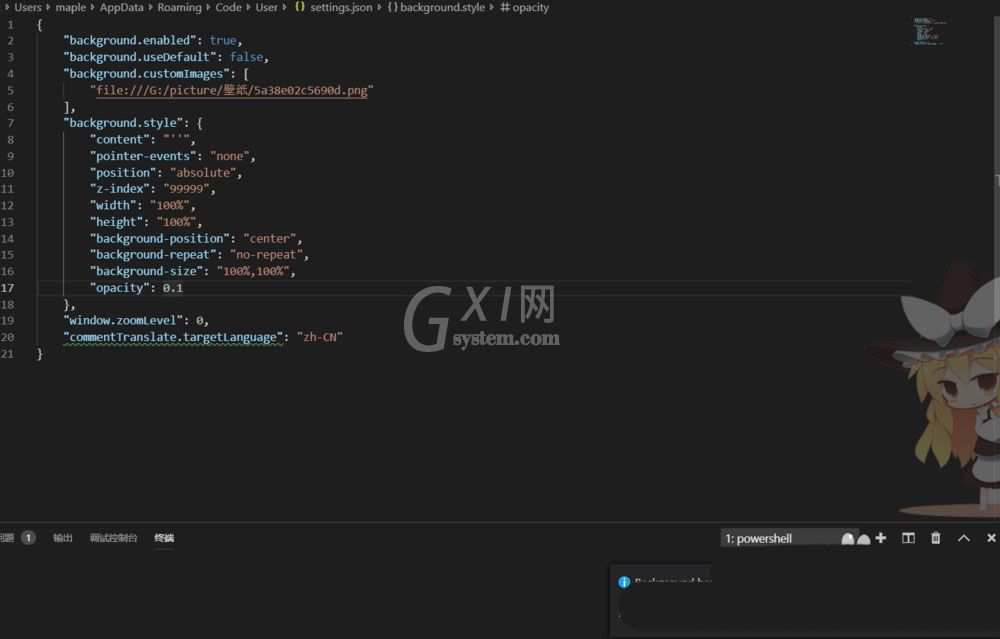The height and width of the screenshot is (639, 1000).
Task: Click the curly-brace icon before settings.json breadcrumb
Action: (x=300, y=7)
